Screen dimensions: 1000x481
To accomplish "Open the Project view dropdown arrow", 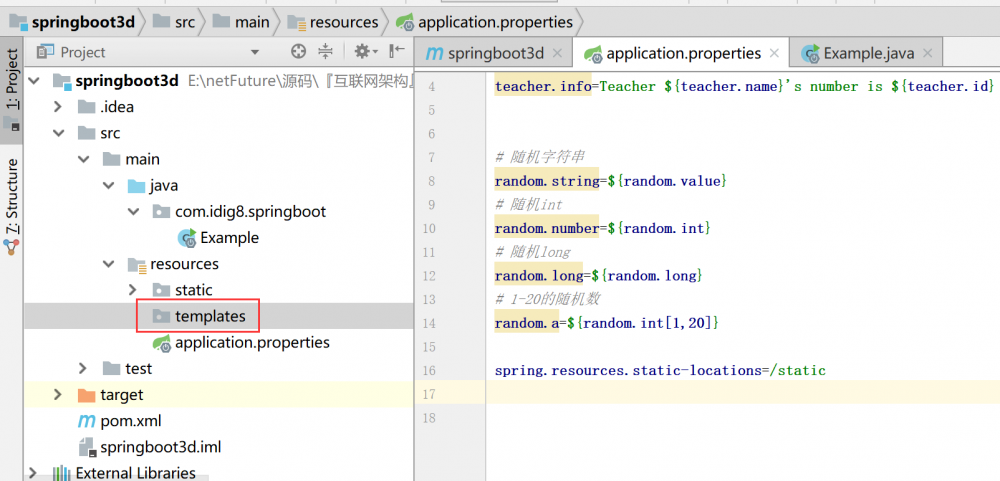I will click(255, 52).
